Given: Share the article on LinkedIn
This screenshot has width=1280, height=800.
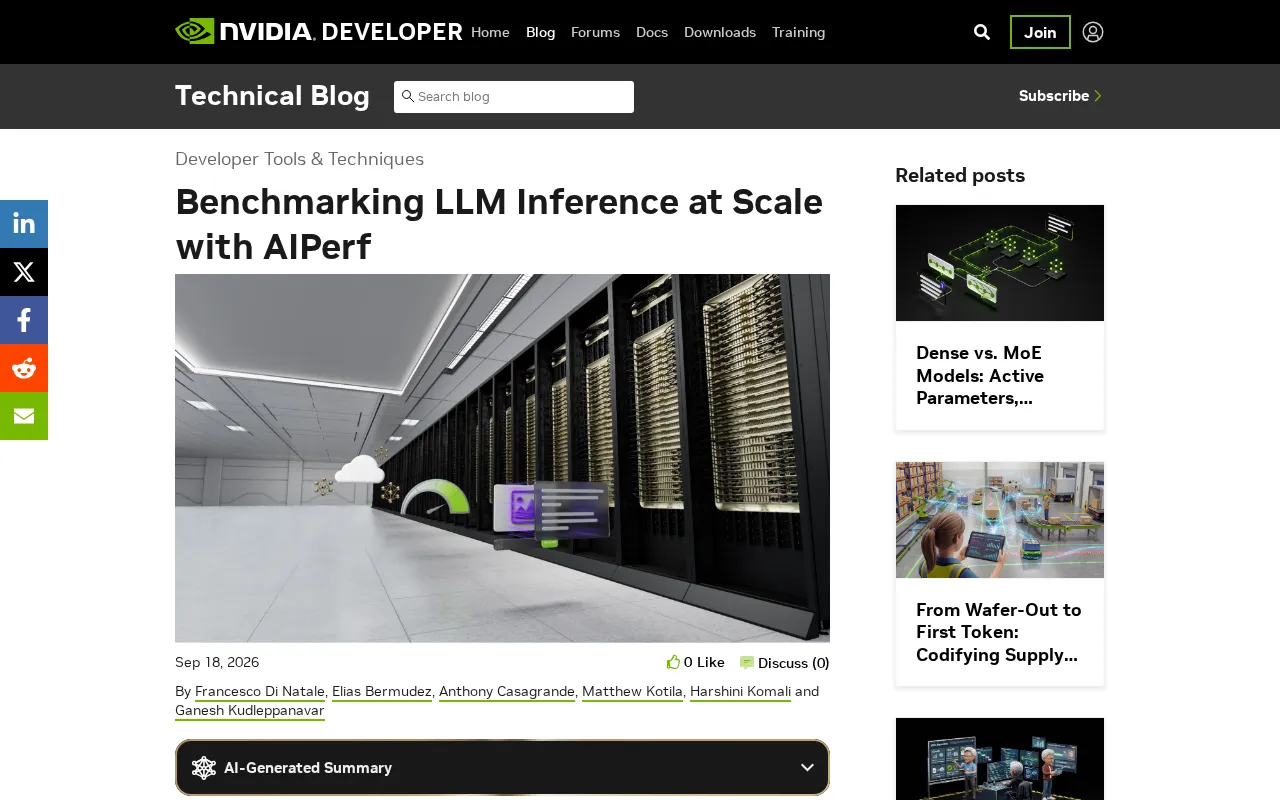Looking at the screenshot, I should coord(24,224).
